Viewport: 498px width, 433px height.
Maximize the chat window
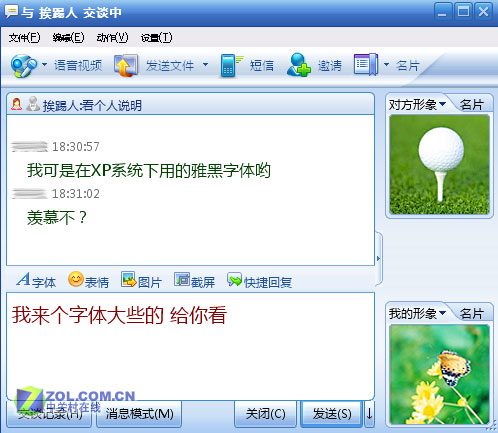pyautogui.click(x=463, y=12)
